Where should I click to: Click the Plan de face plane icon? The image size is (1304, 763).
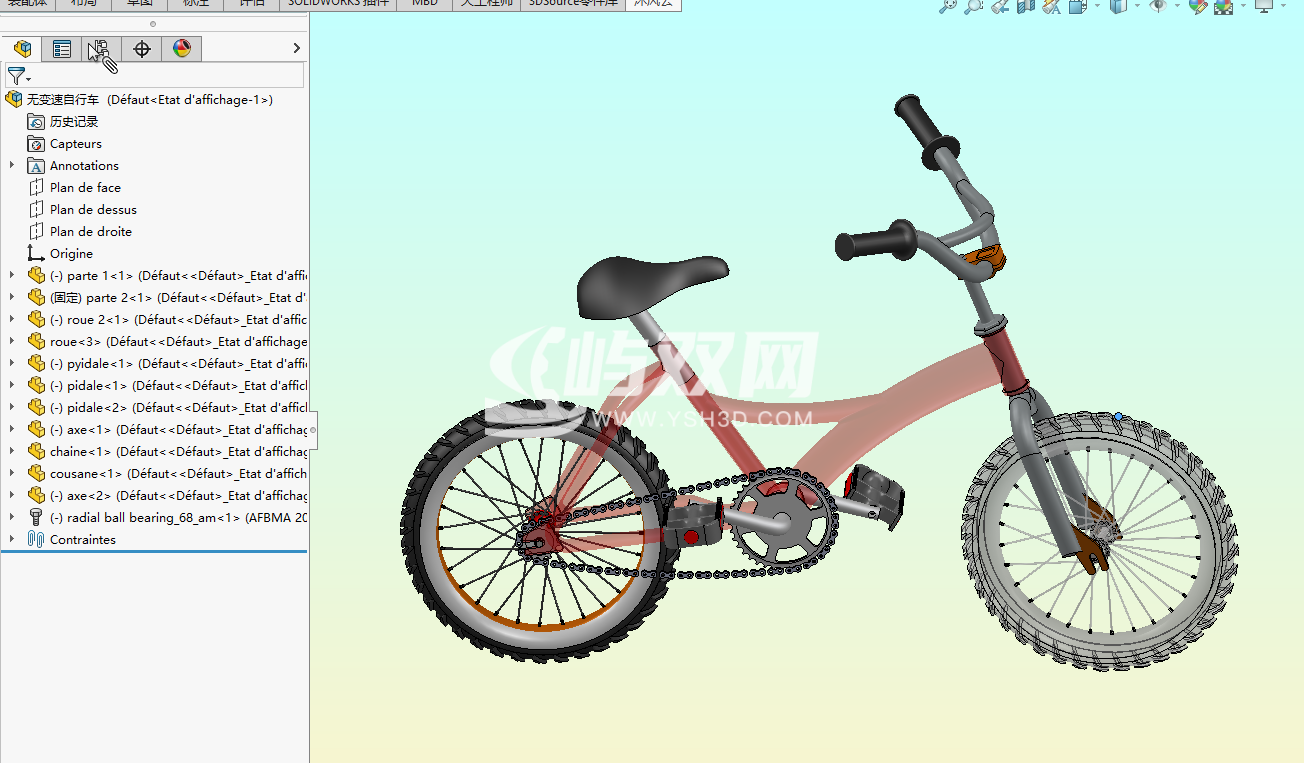(x=36, y=187)
